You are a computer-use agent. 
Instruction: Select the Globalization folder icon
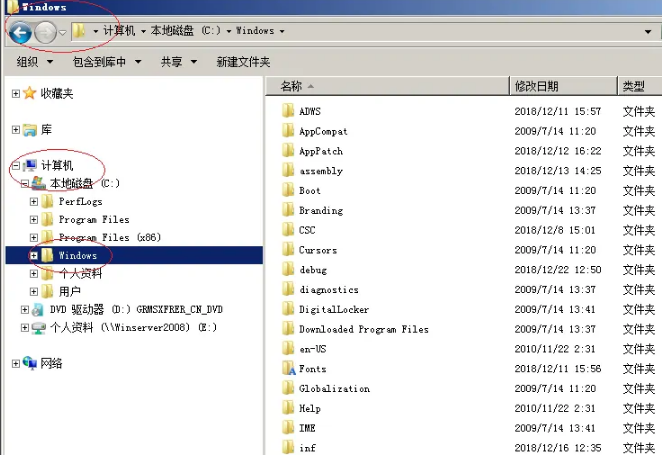[288, 388]
